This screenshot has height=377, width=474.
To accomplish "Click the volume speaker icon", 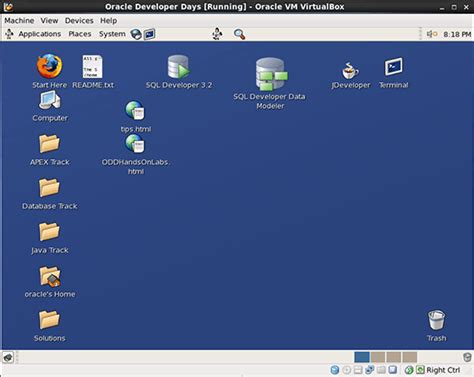I will [x=432, y=34].
